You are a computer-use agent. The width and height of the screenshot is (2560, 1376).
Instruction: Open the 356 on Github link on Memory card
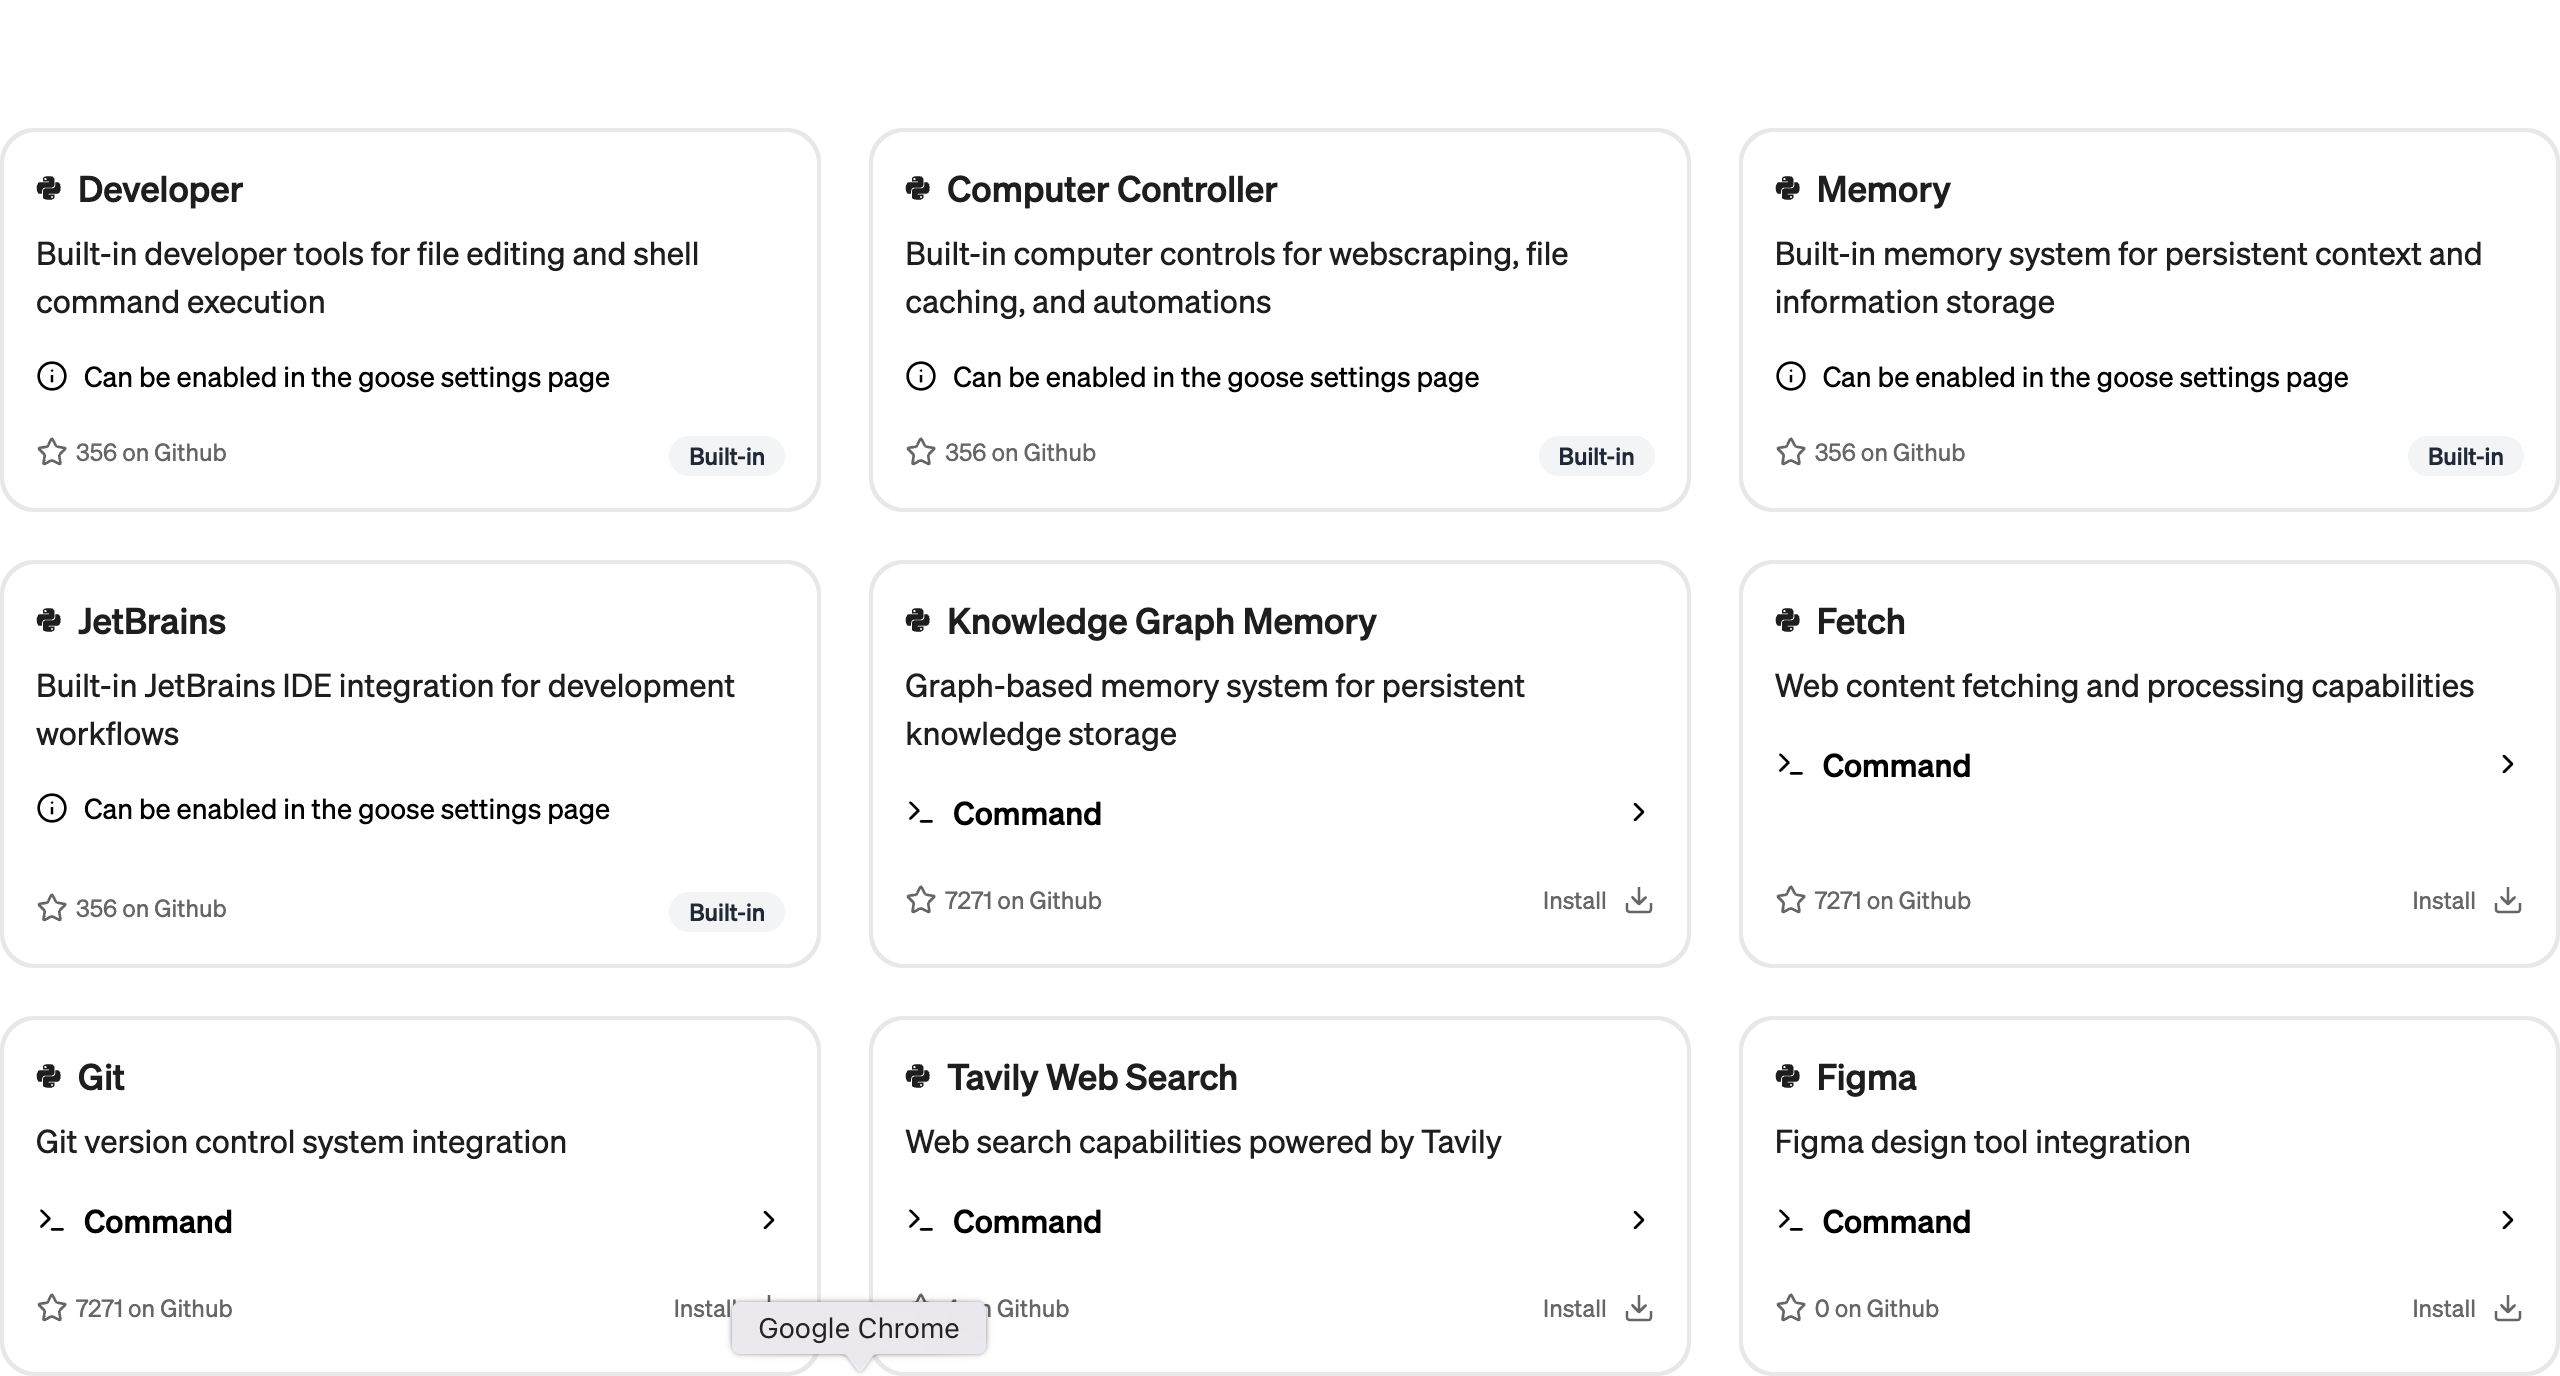pos(1889,452)
